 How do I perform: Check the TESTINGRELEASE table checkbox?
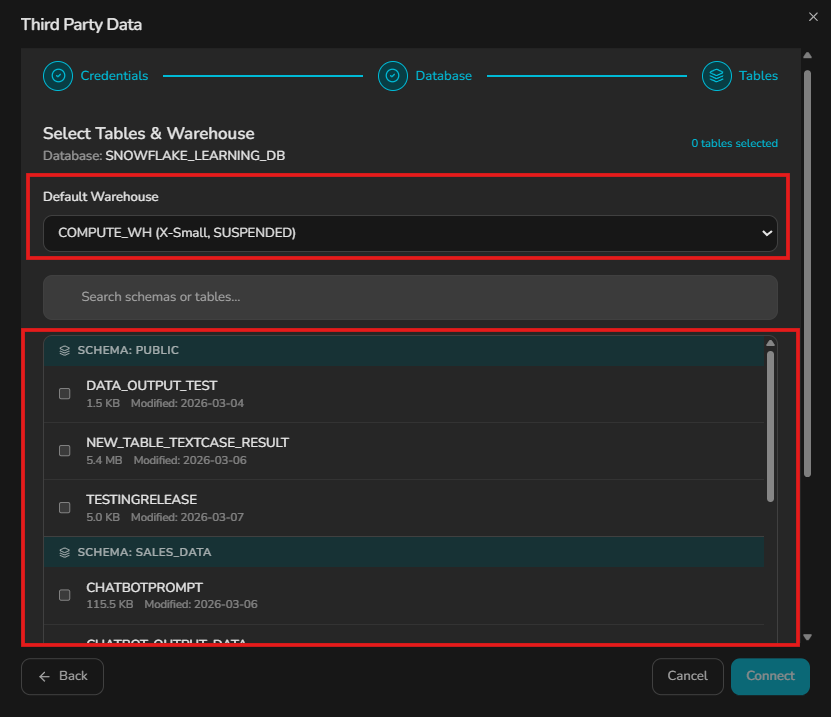65,508
